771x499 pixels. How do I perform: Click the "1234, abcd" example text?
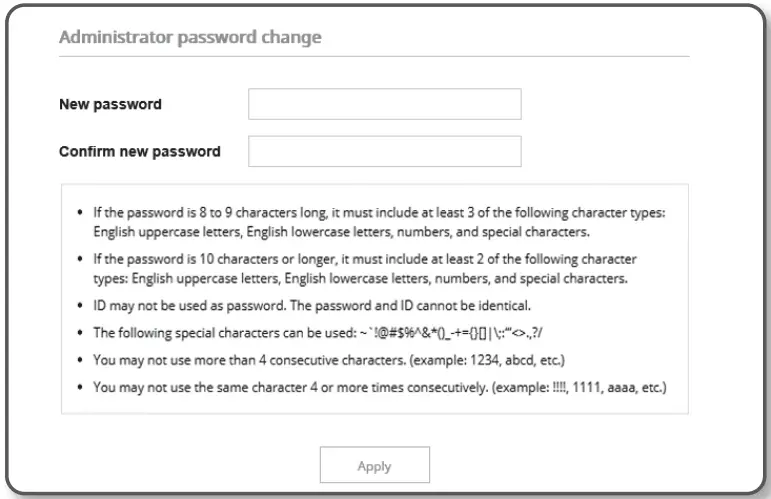coord(517,359)
